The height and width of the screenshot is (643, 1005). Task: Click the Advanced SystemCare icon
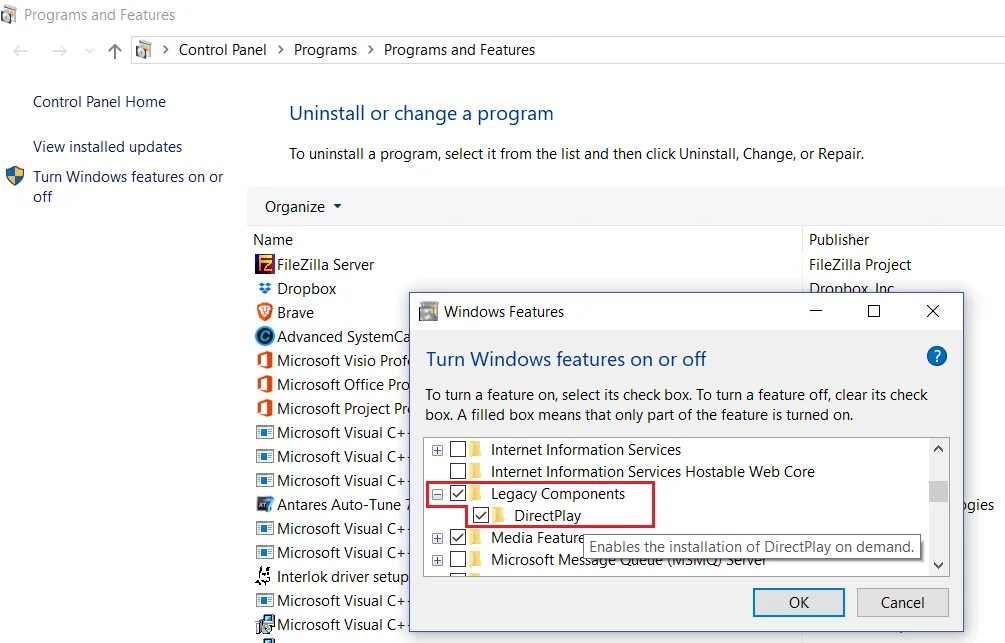[264, 337]
